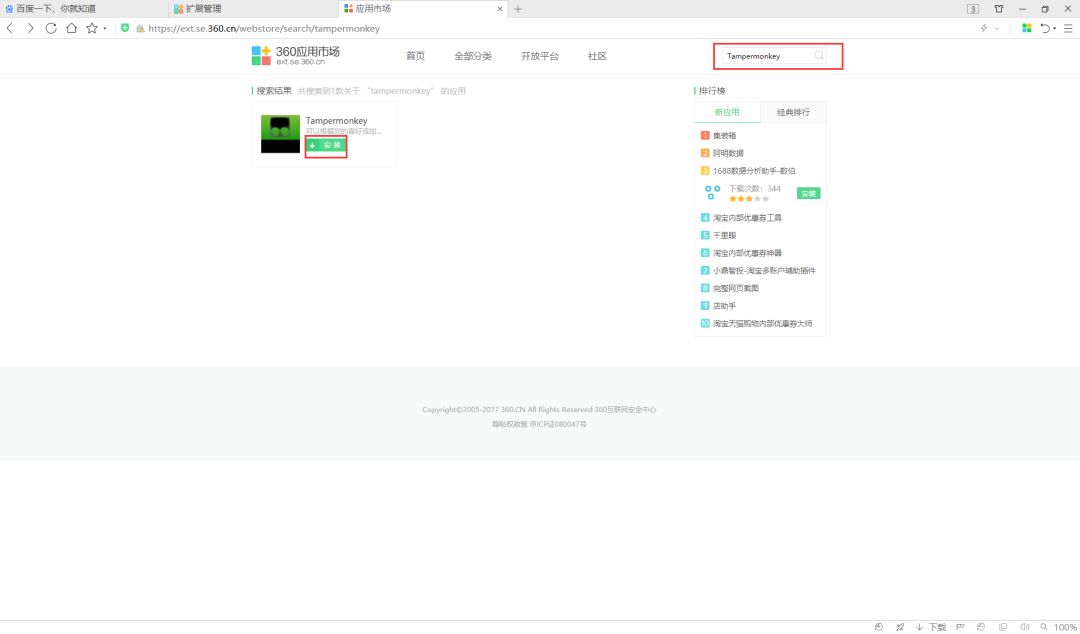
Task: Open the browser hamburger menu
Action: coord(1068,28)
